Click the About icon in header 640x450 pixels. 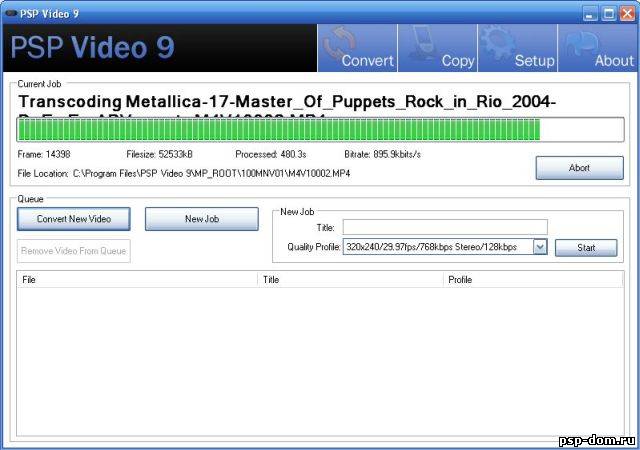[x=583, y=42]
